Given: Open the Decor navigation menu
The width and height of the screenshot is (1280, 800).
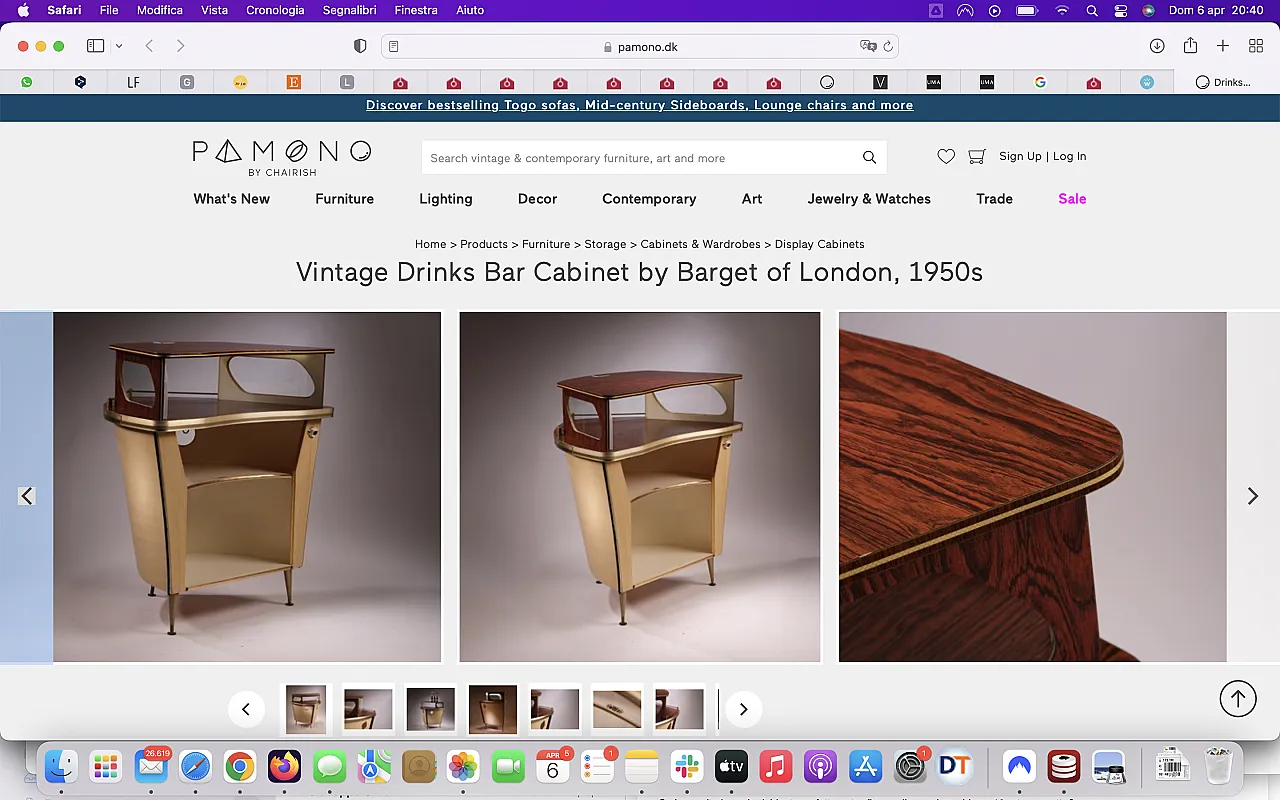Looking at the screenshot, I should (537, 199).
